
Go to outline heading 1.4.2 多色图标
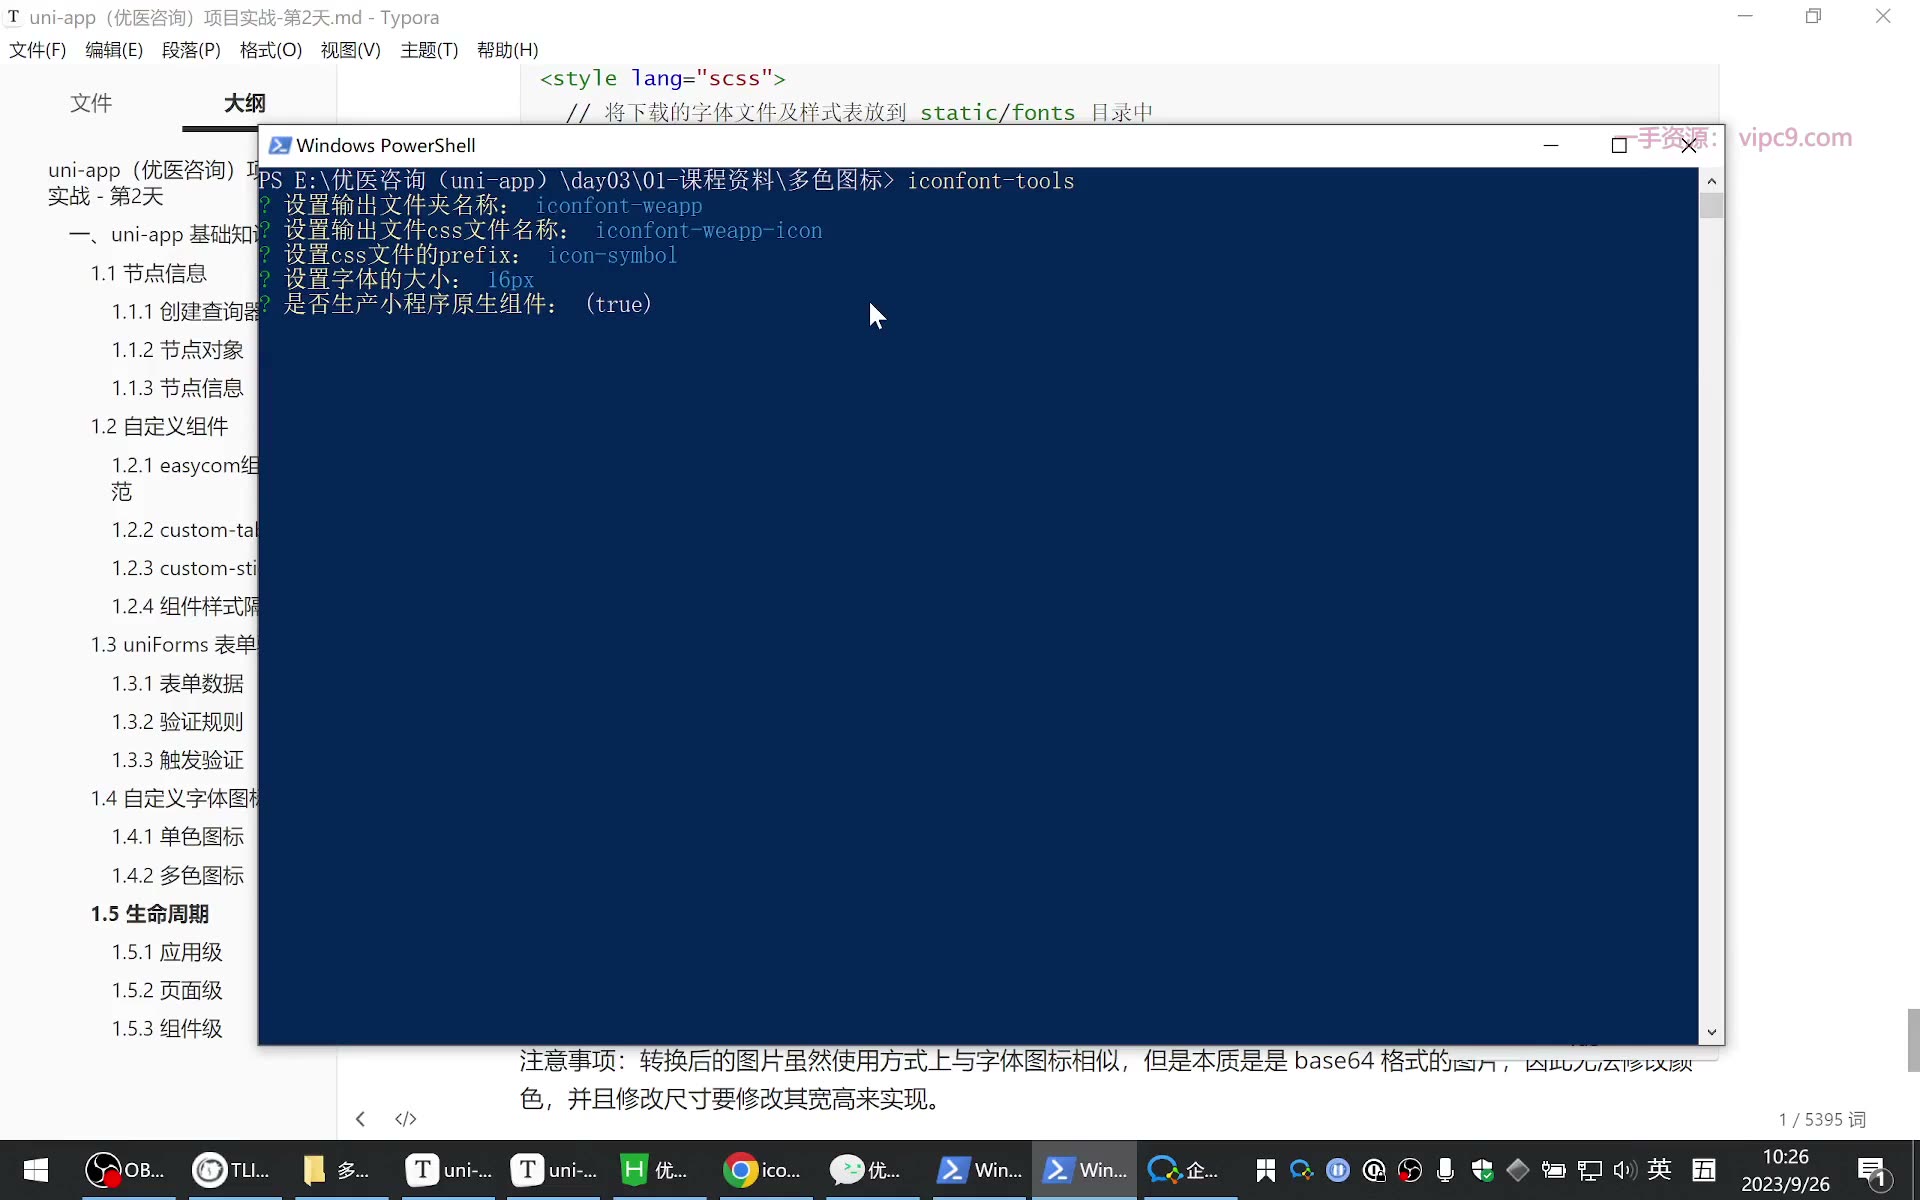[178, 875]
